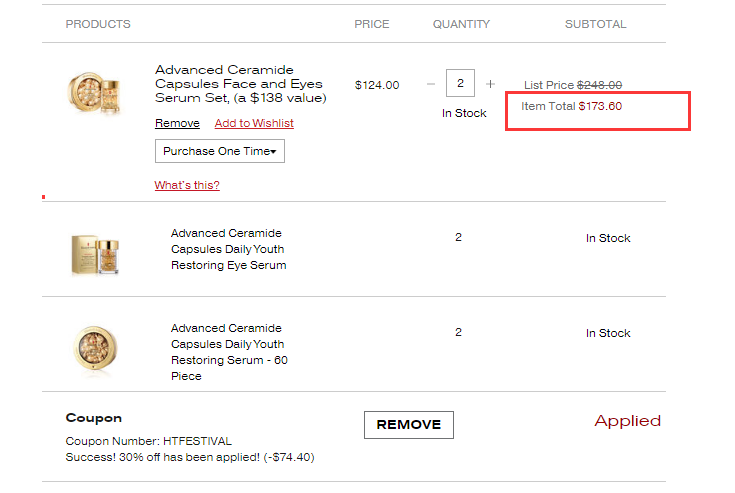Click the Add to Wishlist link
The width and height of the screenshot is (735, 493).
(x=254, y=123)
